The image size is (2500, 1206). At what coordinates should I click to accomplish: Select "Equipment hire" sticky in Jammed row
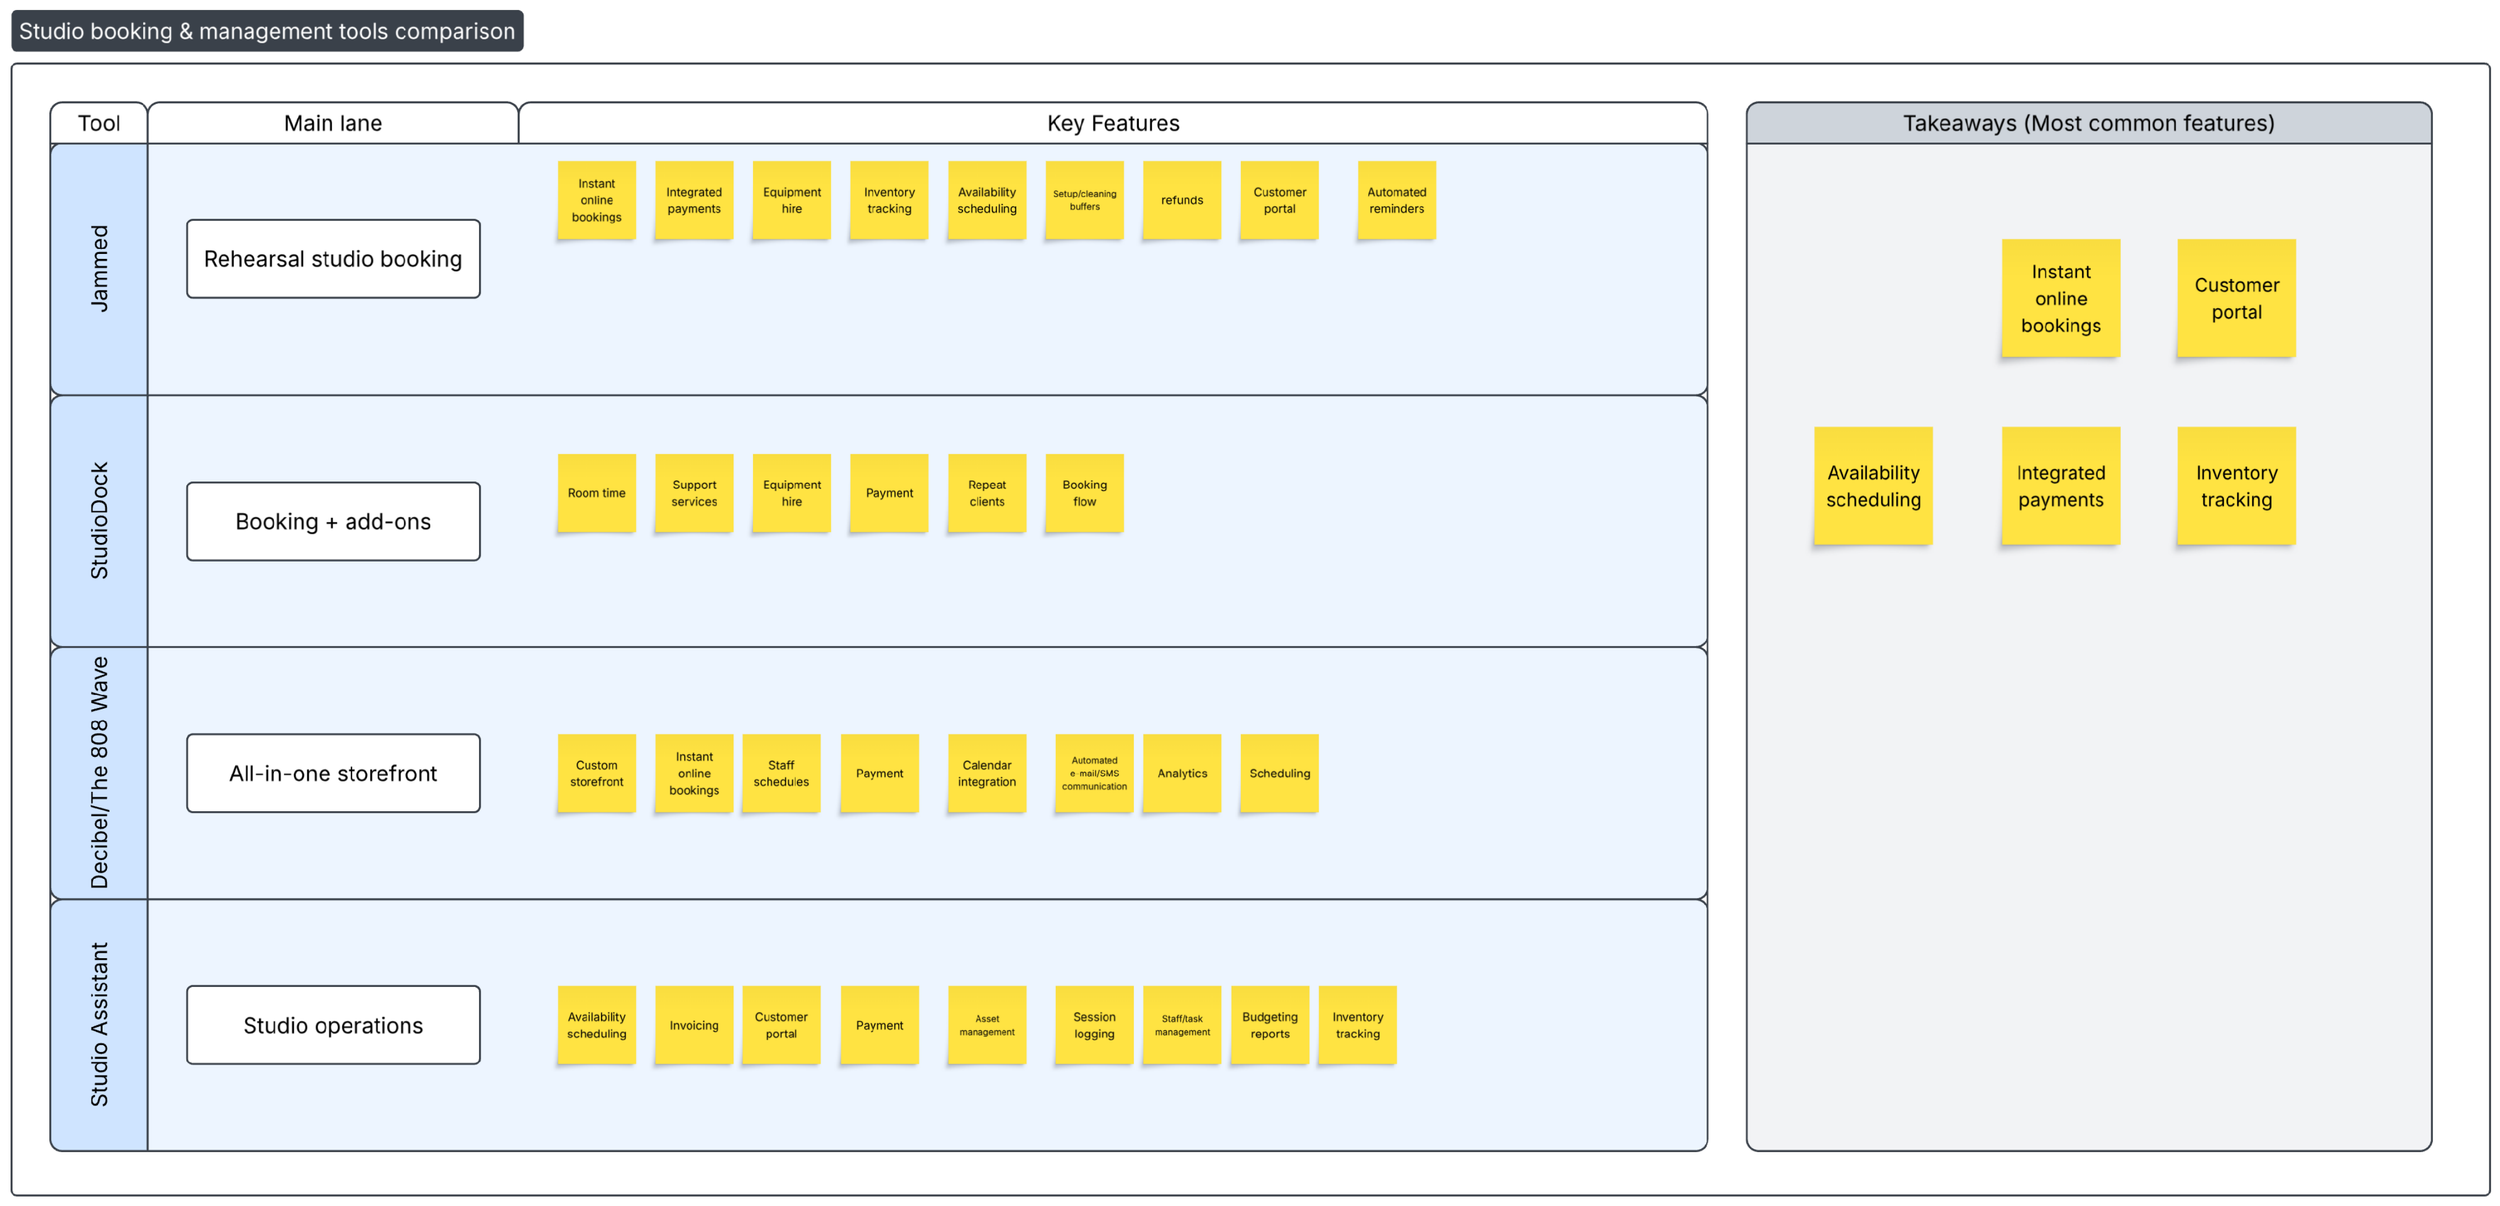tap(792, 200)
